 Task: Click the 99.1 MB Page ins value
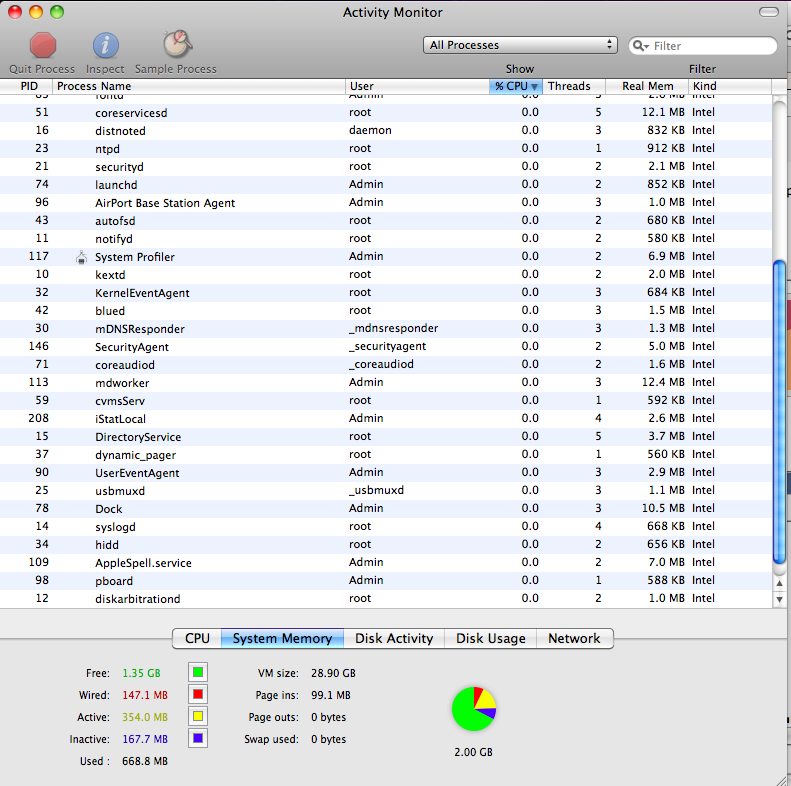[330, 695]
